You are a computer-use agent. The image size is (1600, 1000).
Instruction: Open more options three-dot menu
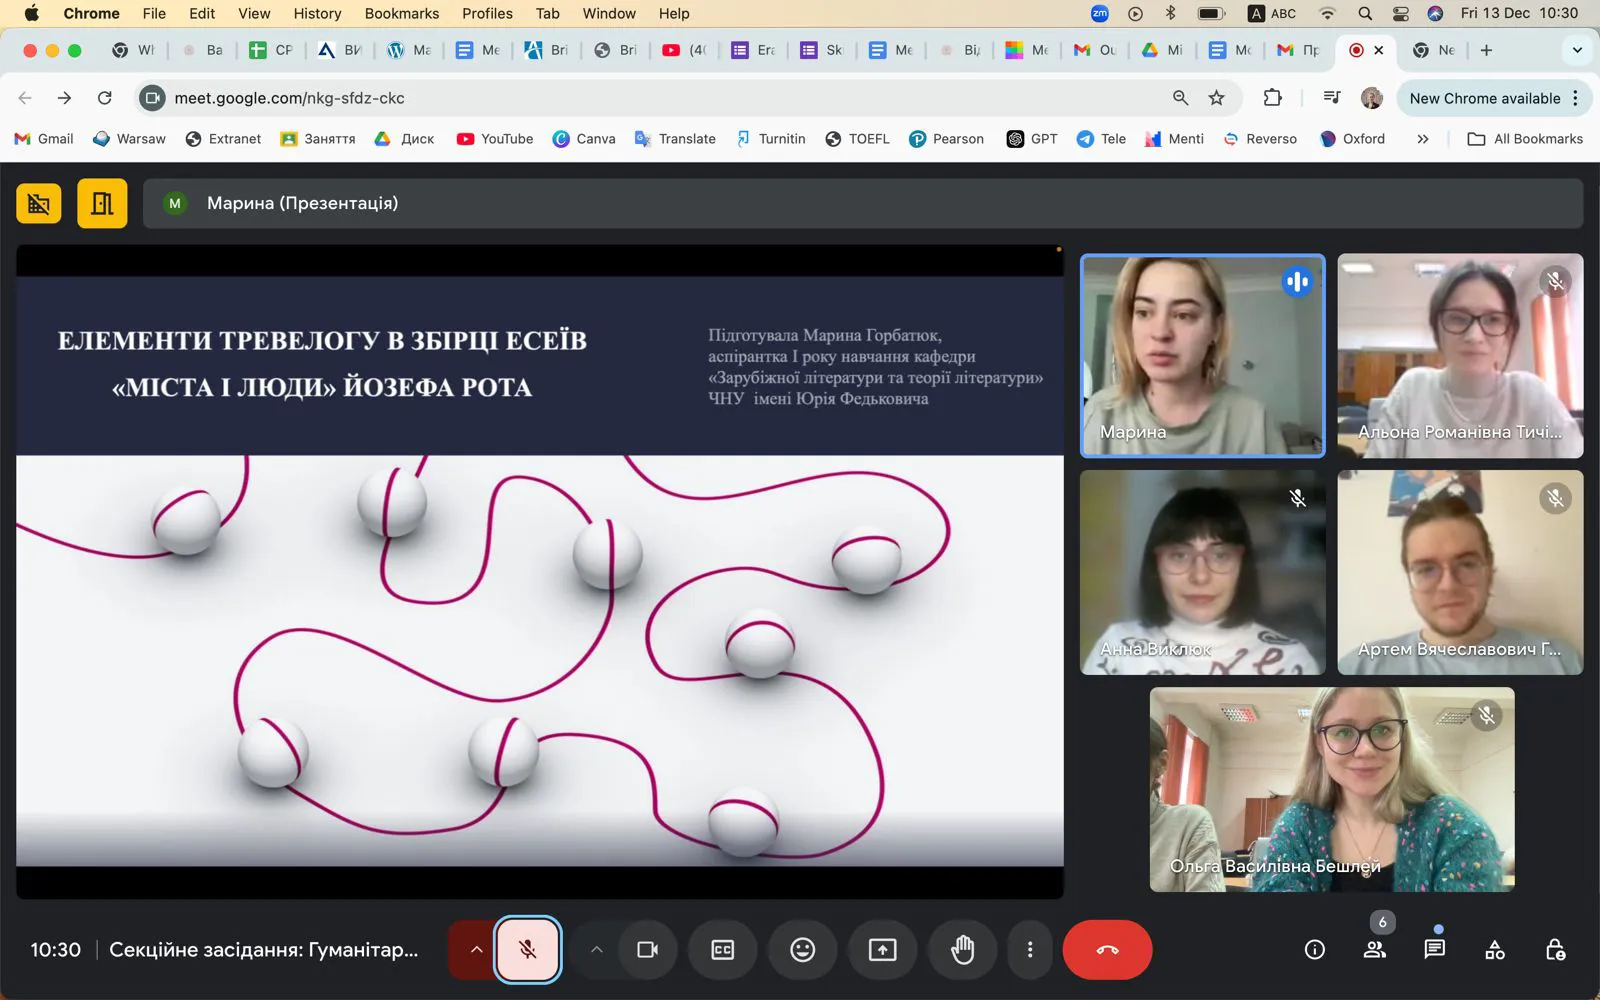pyautogui.click(x=1030, y=950)
